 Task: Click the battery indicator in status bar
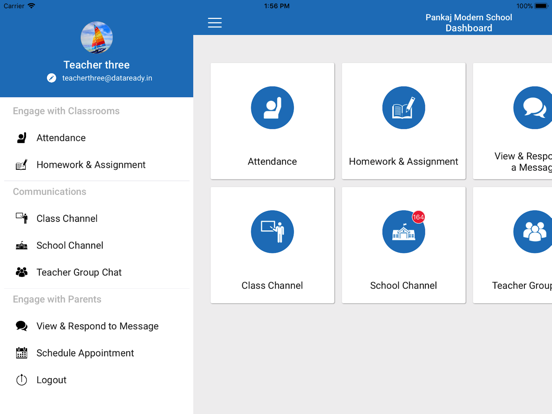541,6
